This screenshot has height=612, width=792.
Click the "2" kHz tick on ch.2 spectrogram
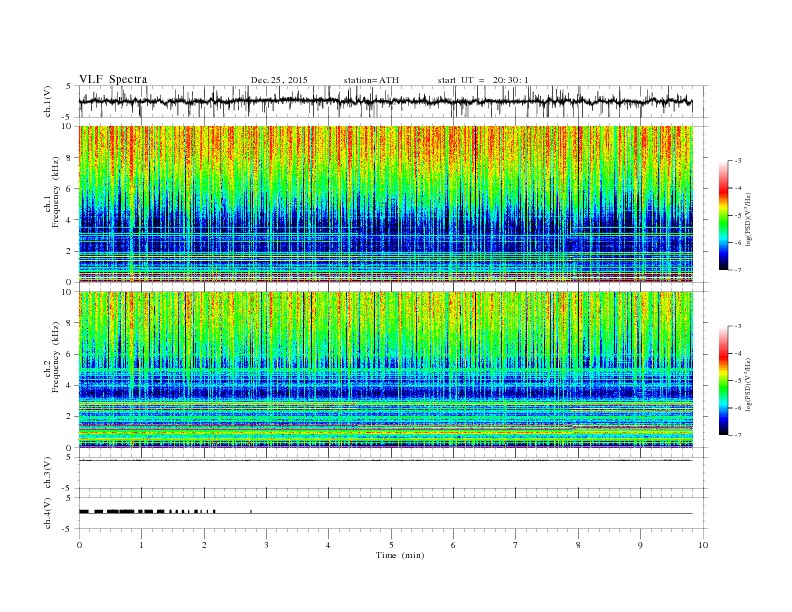70,417
